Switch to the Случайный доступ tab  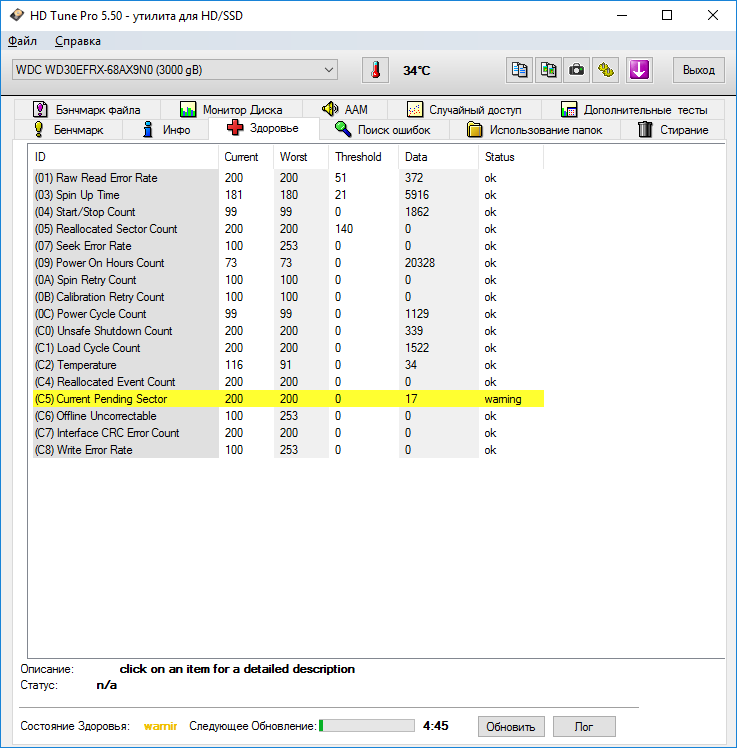coord(464,110)
